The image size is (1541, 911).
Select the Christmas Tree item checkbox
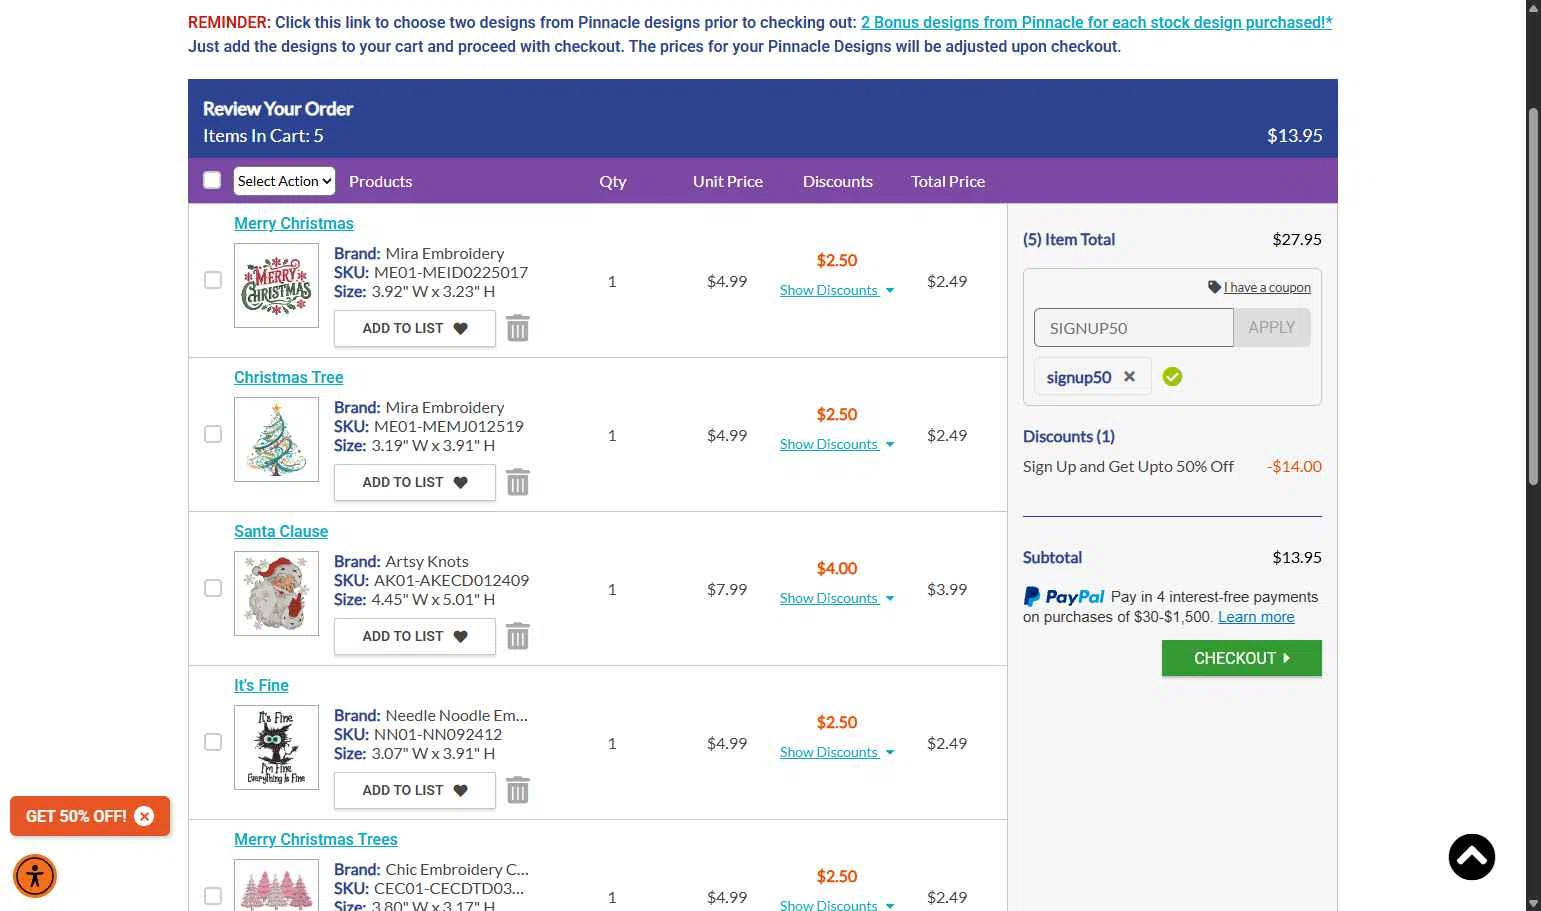[x=213, y=434]
